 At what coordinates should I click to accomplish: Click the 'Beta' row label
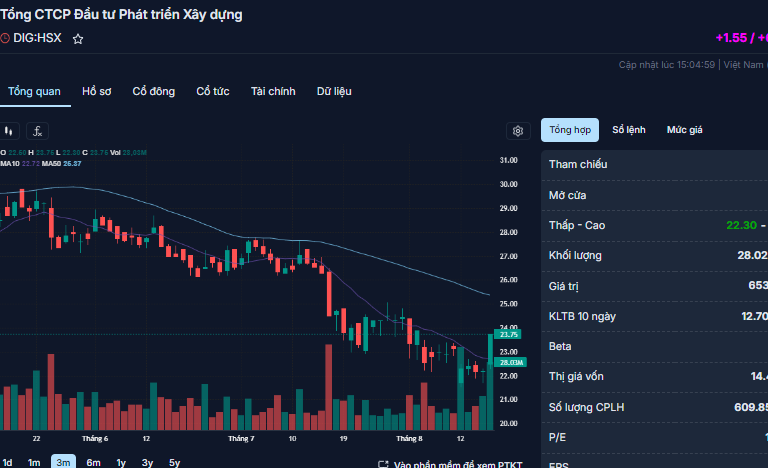coord(560,346)
